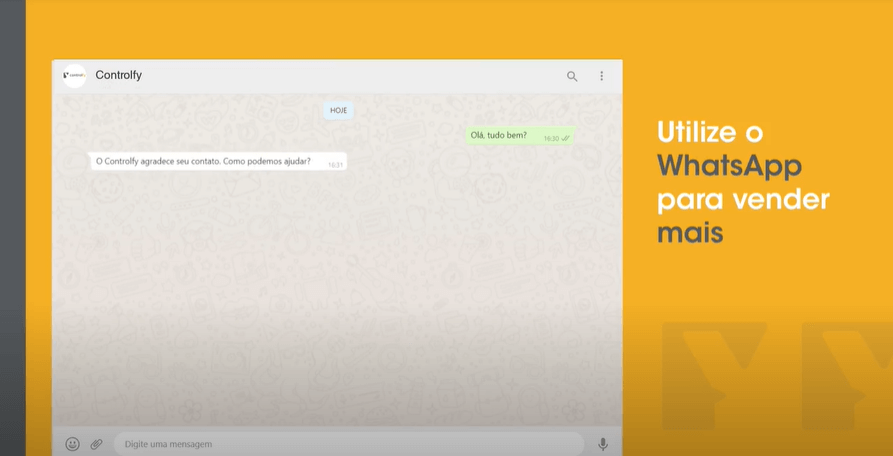Click the double check mark read receipt
Viewport: 893px width, 456px height.
tap(566, 138)
